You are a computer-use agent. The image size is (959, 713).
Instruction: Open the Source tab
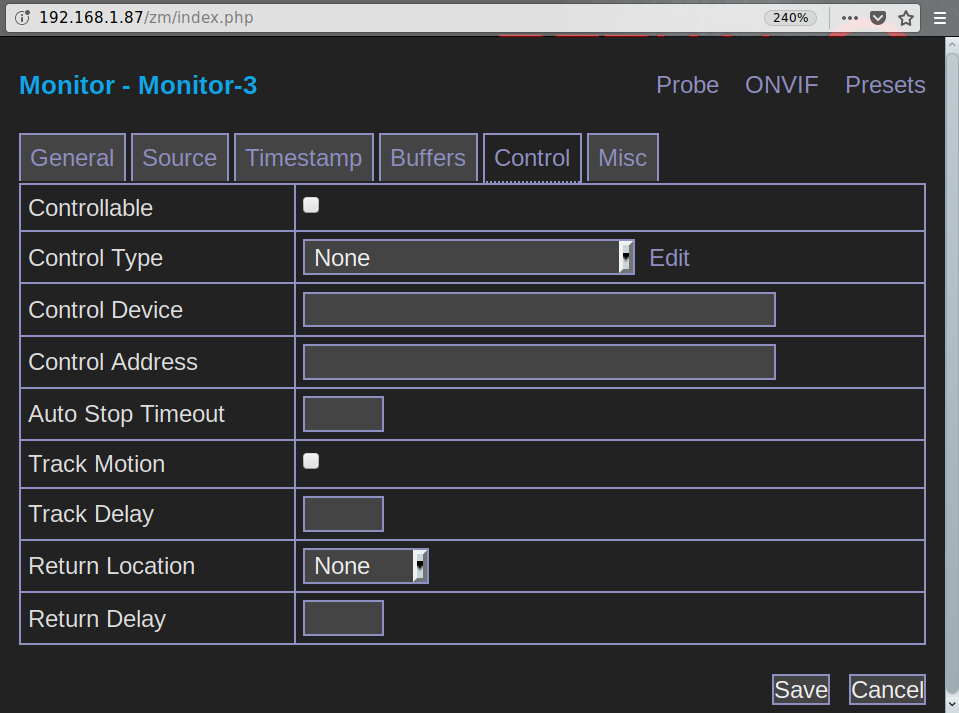tap(180, 158)
